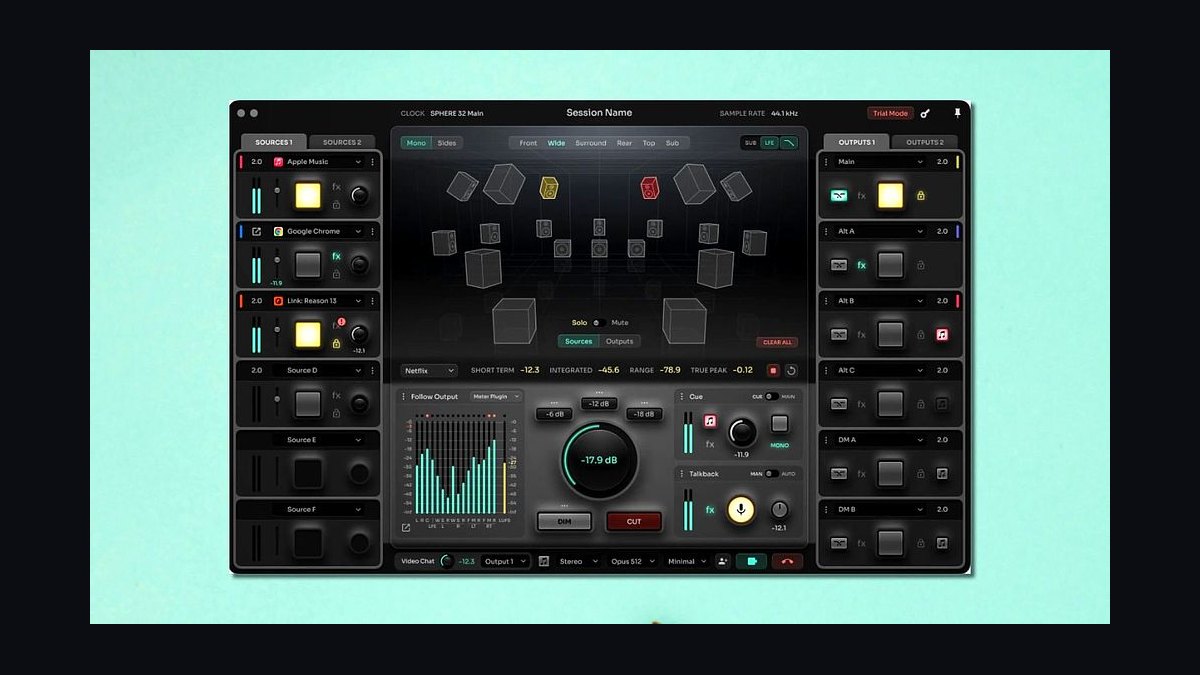Flip the Cue / Main switch
This screenshot has width=1200, height=675.
tap(773, 397)
